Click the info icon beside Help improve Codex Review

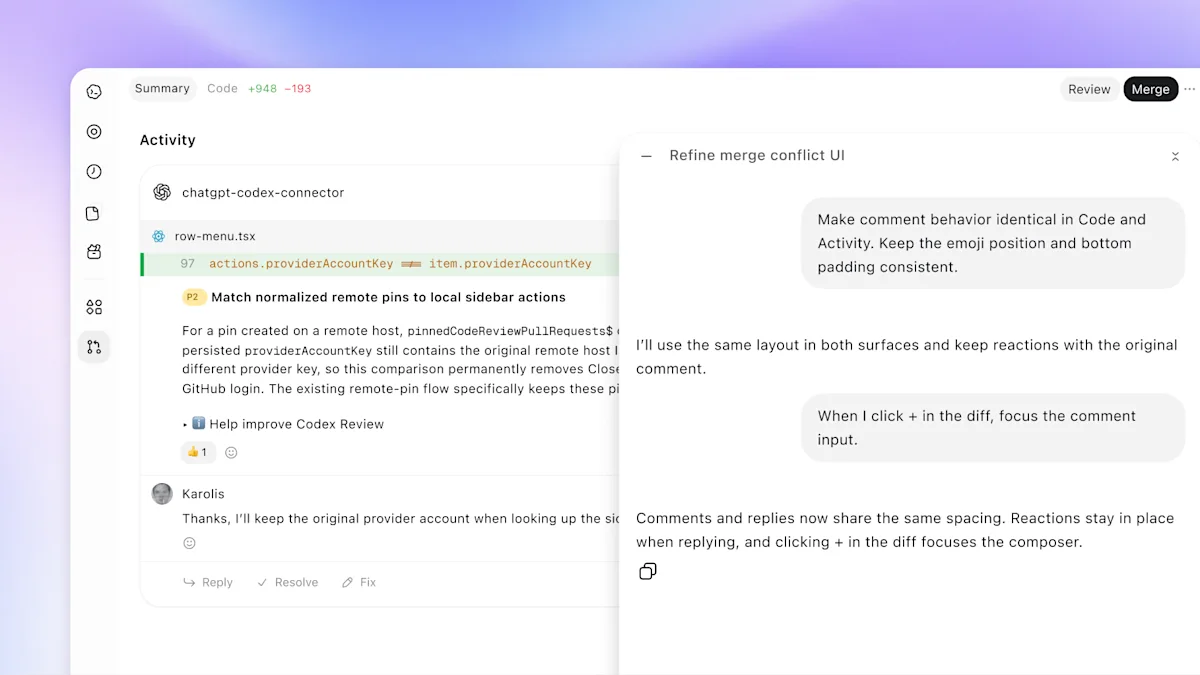[198, 424]
